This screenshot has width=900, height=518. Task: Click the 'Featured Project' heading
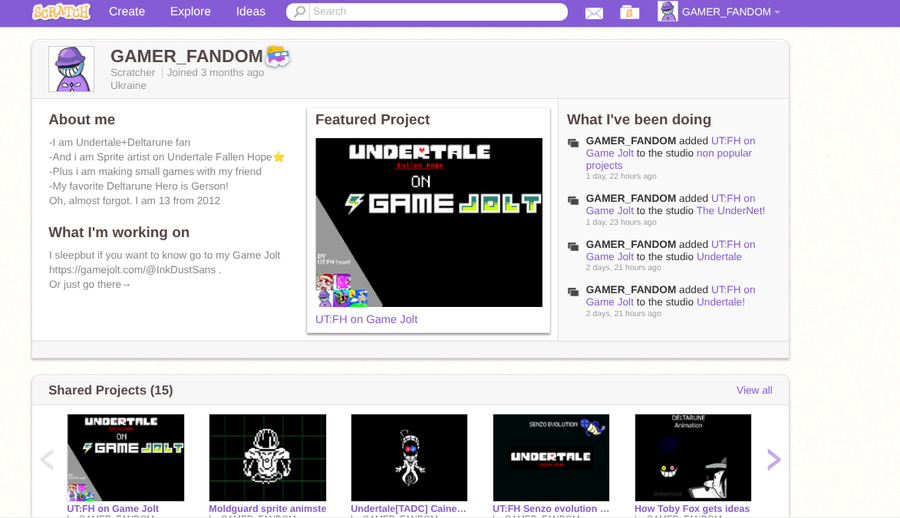point(373,119)
